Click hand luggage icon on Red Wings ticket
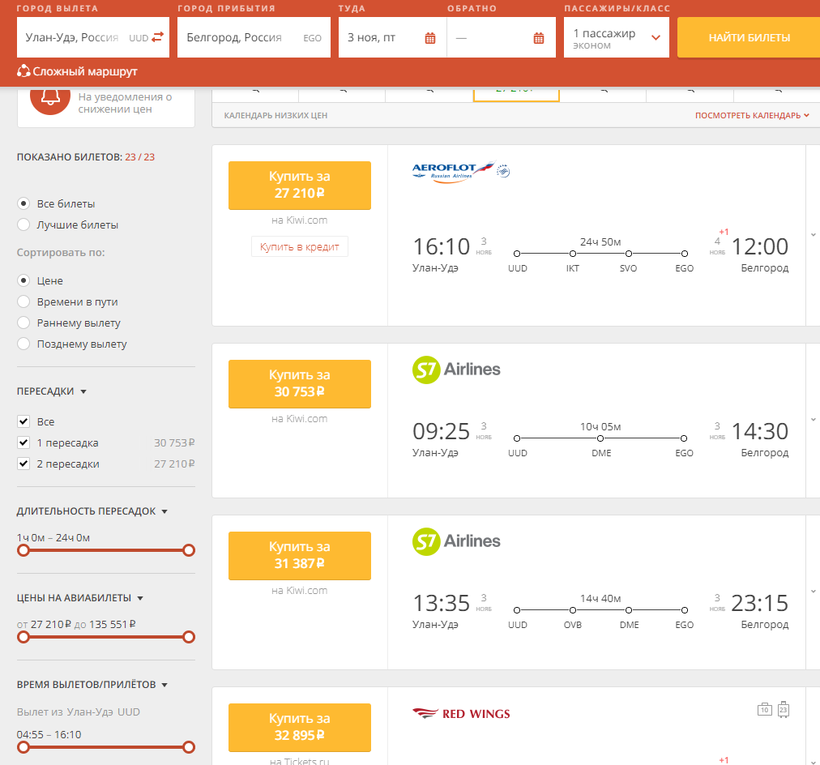 765,709
